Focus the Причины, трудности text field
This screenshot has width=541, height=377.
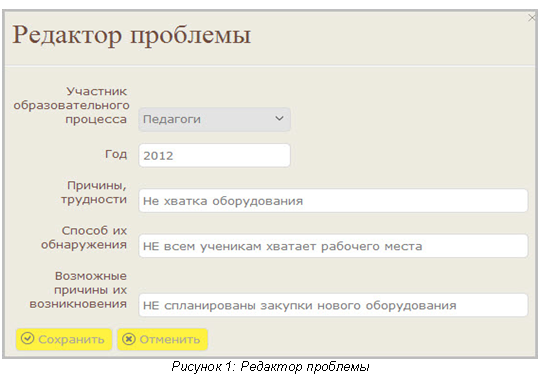[333, 201]
